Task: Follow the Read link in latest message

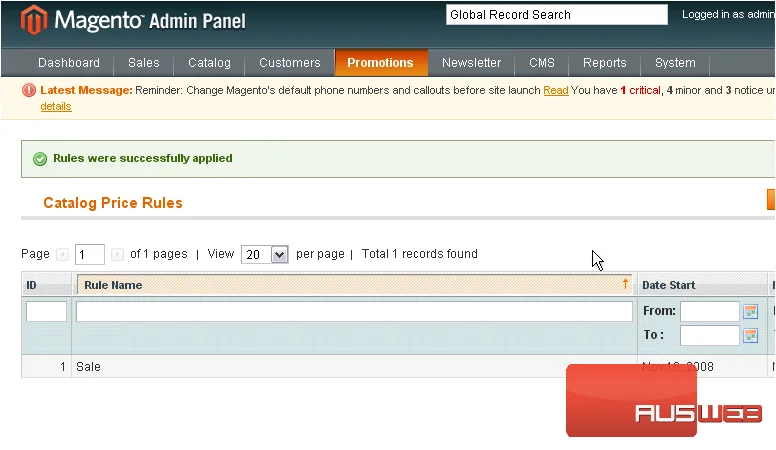Action: coord(556,91)
